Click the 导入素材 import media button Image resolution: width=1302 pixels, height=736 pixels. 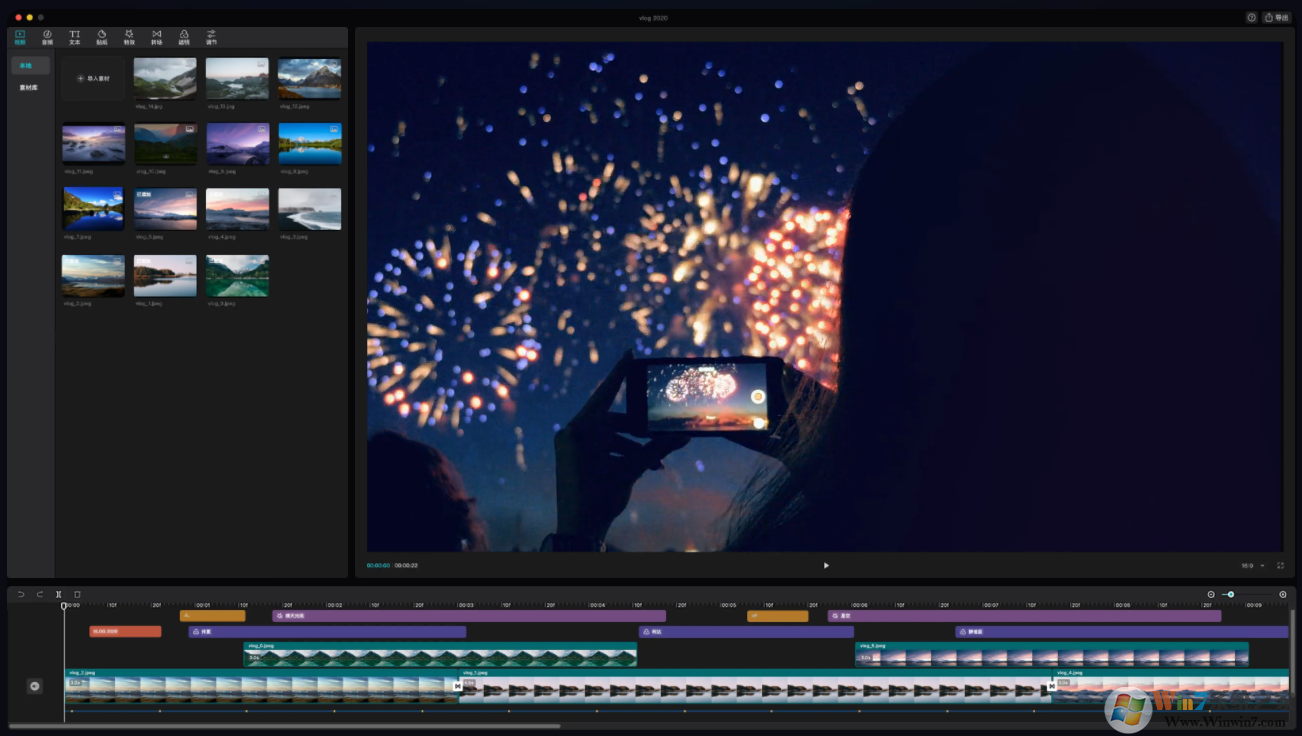point(93,78)
